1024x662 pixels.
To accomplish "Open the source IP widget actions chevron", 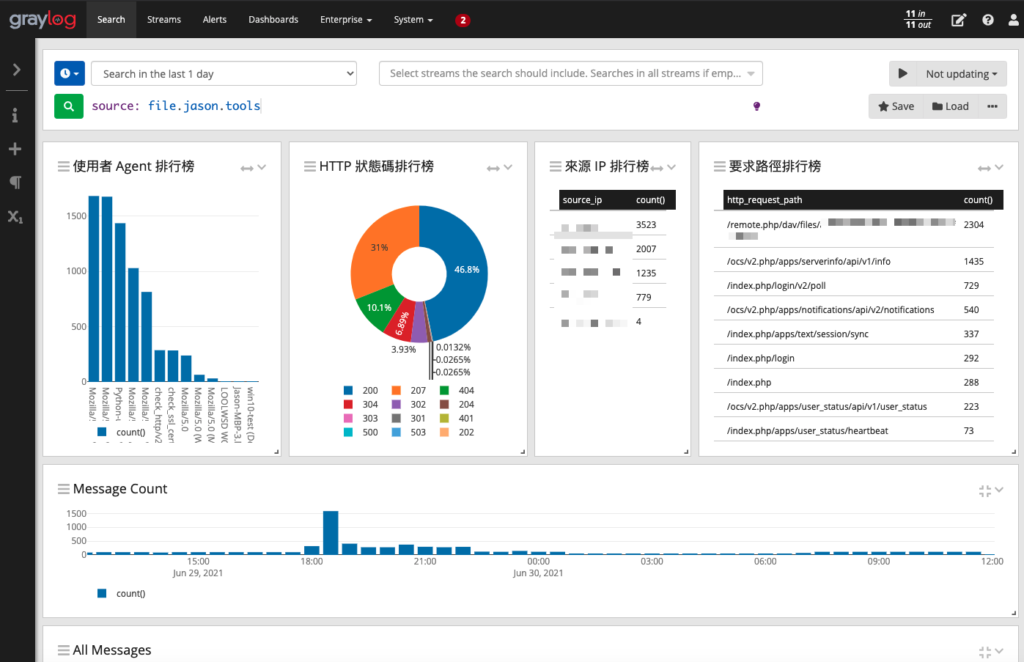I will [x=671, y=168].
